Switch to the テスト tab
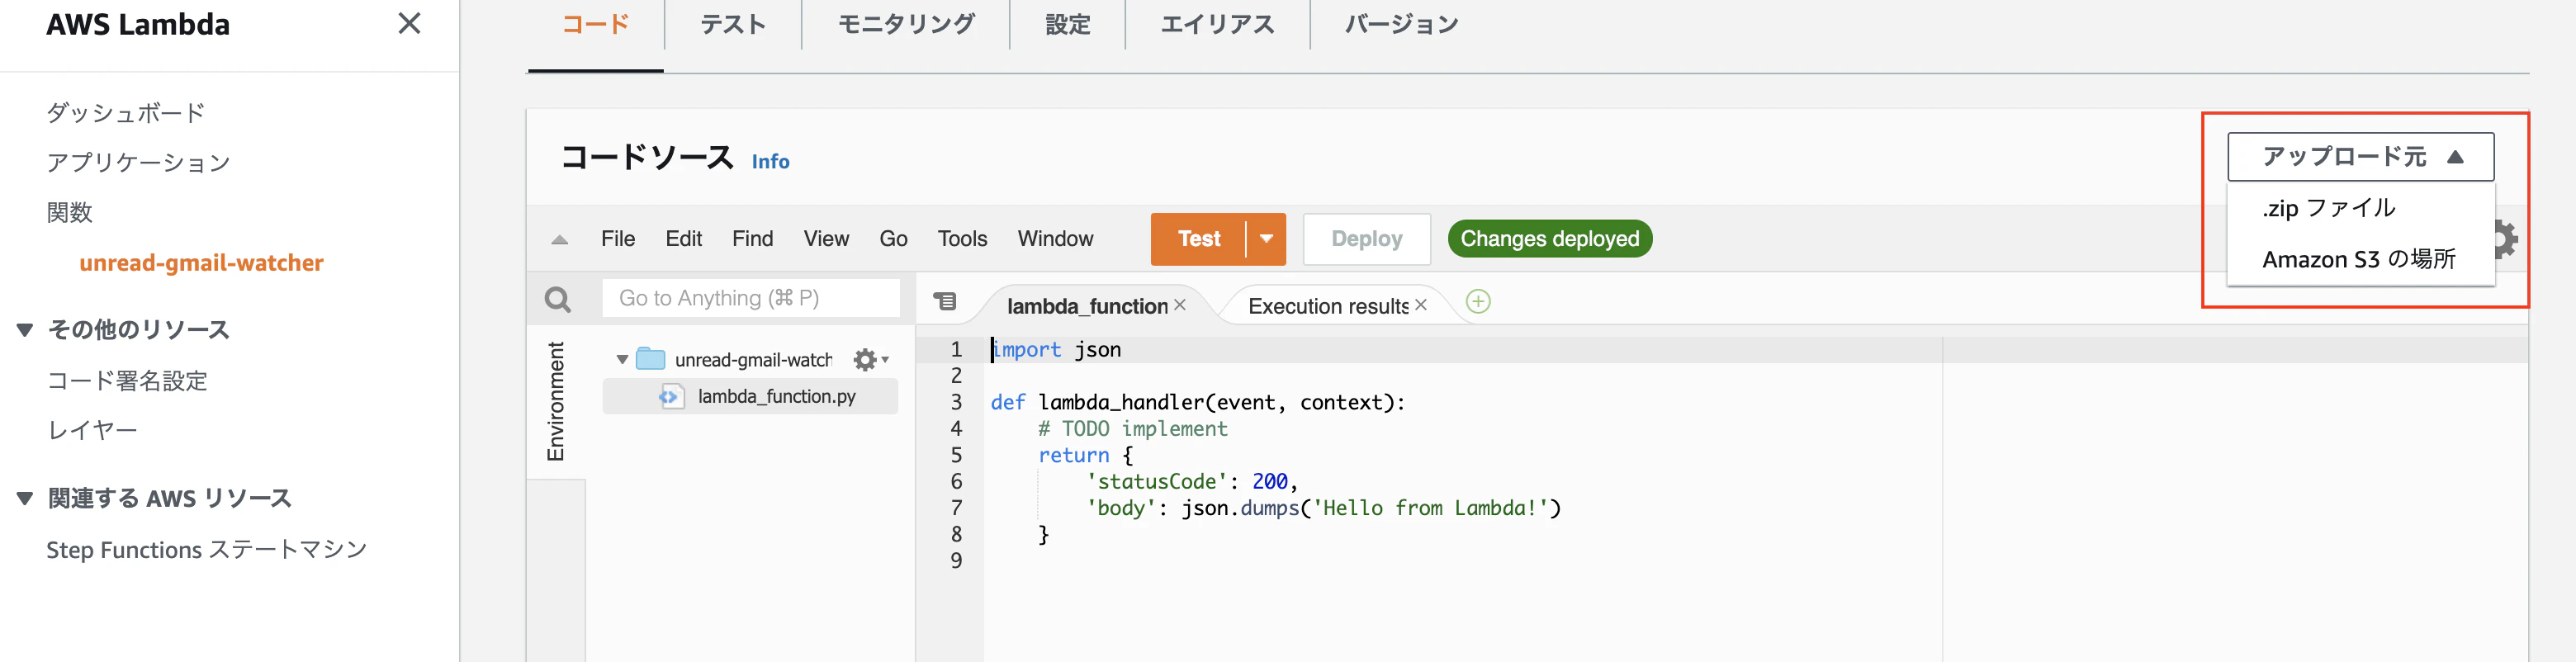Screen dimensions: 2576x662 coord(732,25)
